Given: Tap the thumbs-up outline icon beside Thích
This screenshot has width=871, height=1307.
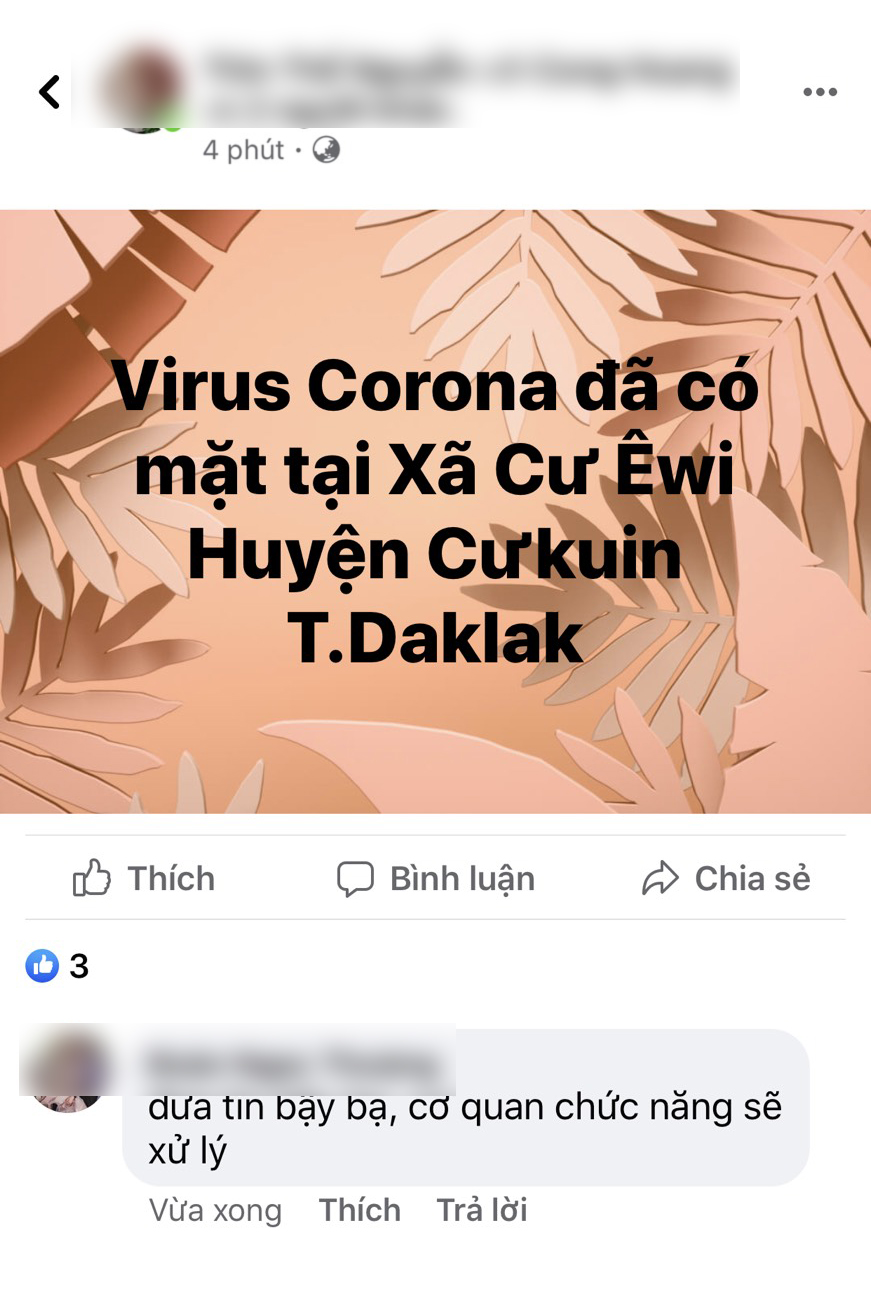Looking at the screenshot, I should pyautogui.click(x=92, y=878).
